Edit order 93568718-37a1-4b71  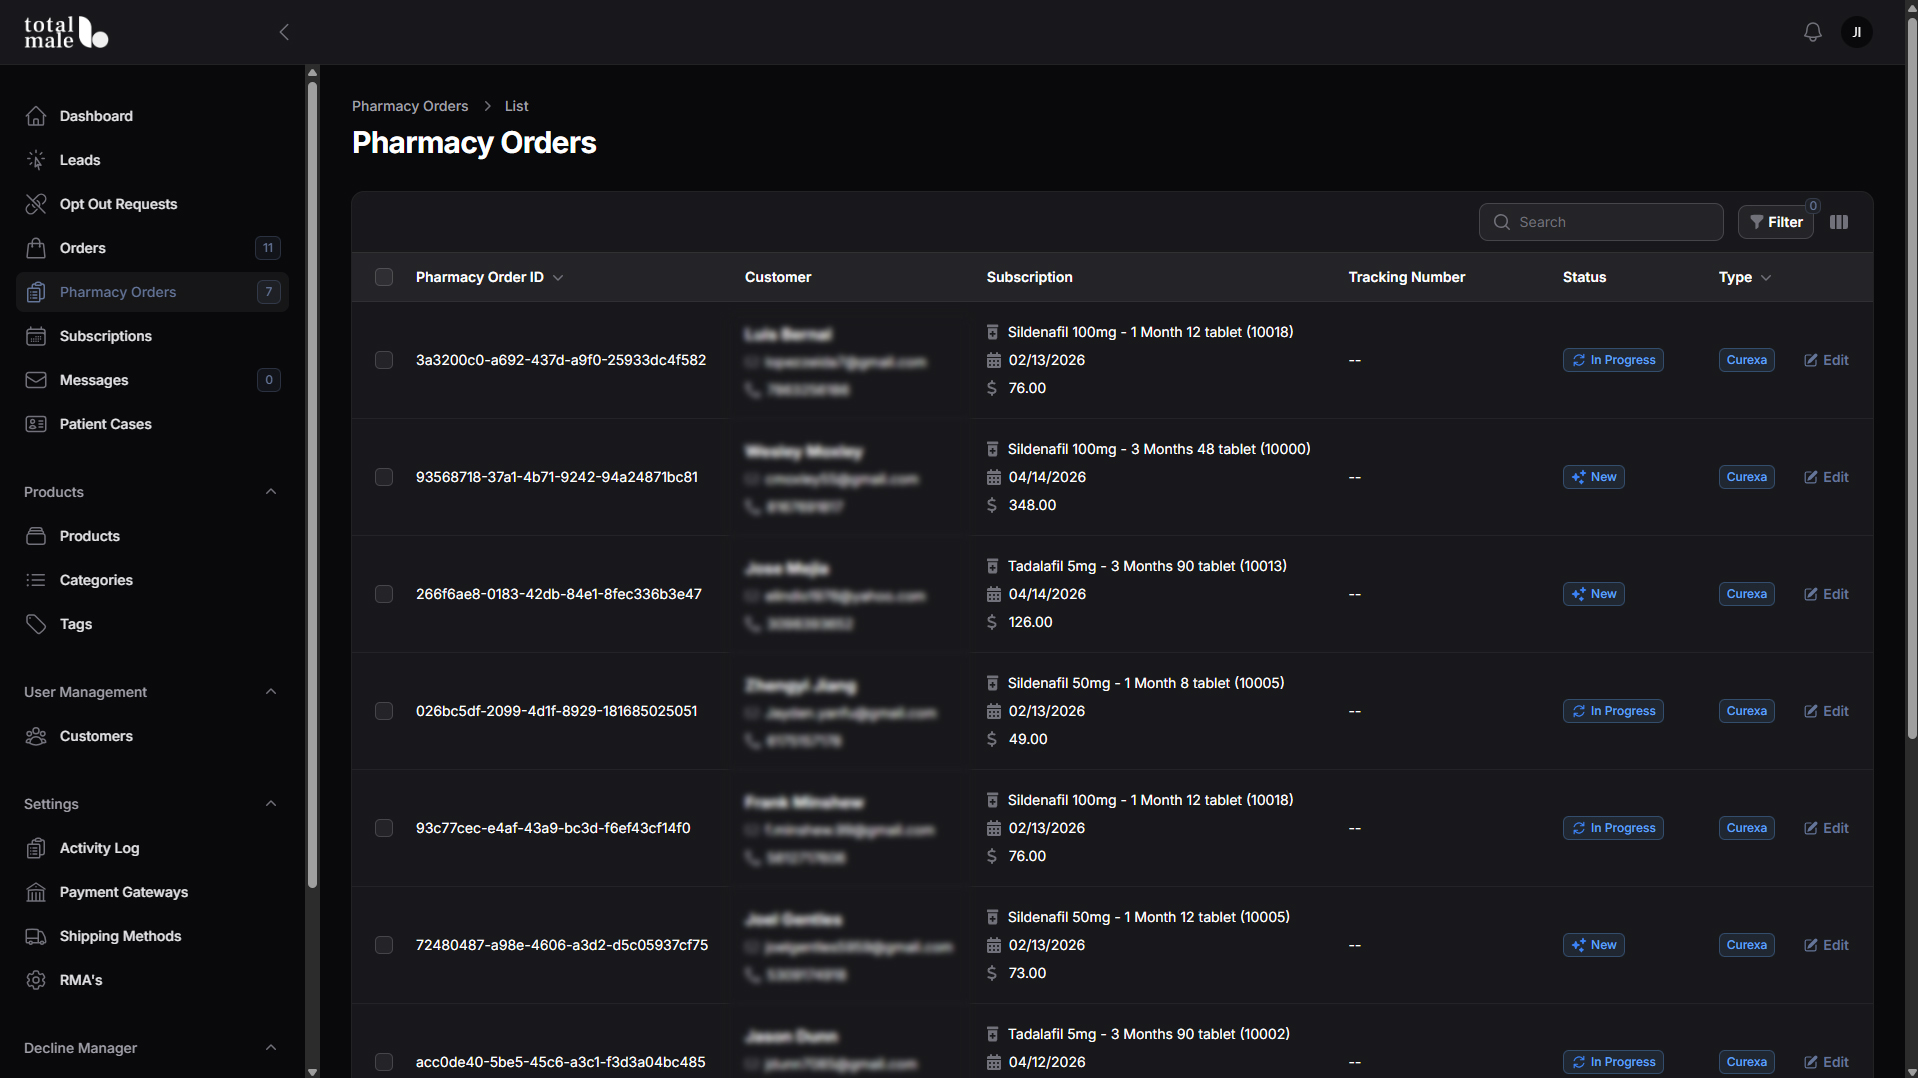(1826, 477)
